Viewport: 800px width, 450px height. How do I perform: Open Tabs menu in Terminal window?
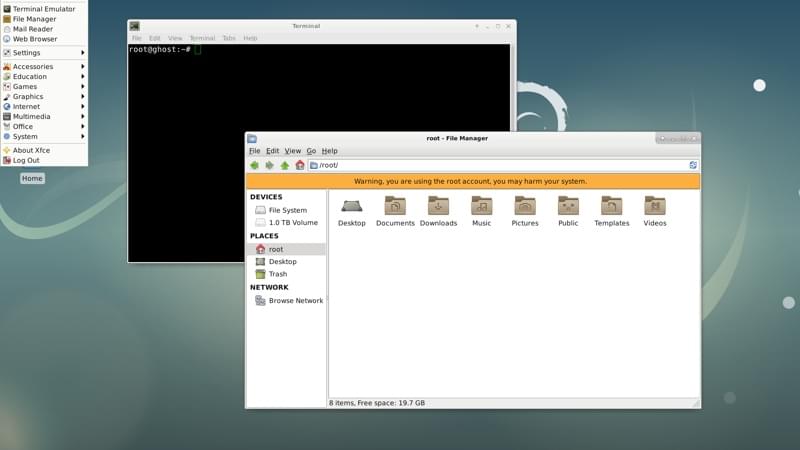click(229, 38)
